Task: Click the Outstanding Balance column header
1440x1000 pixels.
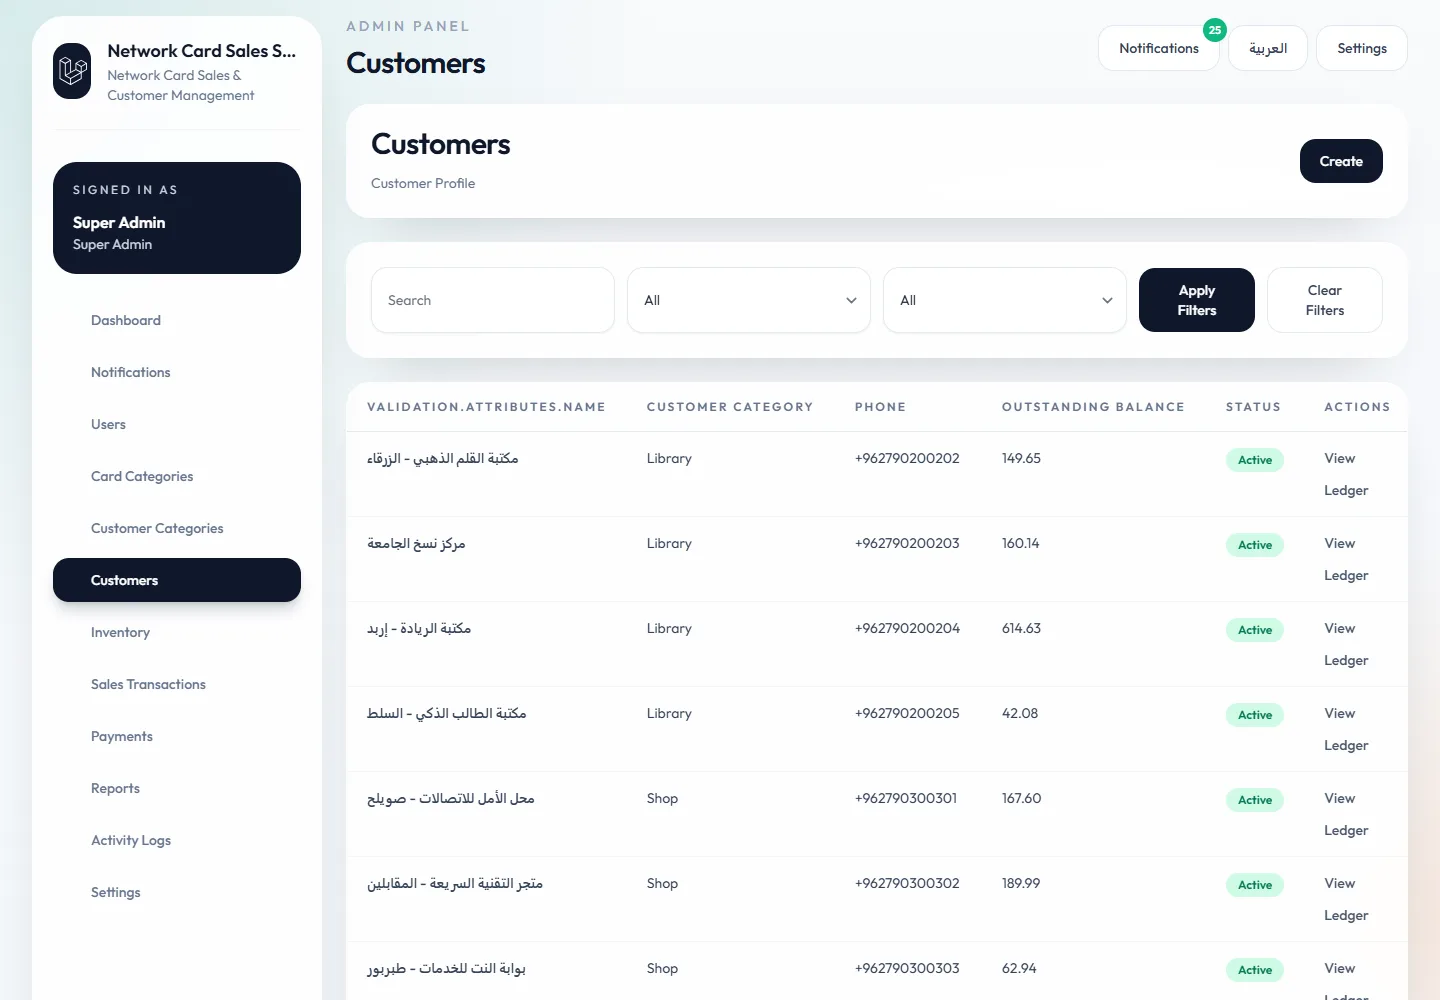Action: (x=1093, y=407)
